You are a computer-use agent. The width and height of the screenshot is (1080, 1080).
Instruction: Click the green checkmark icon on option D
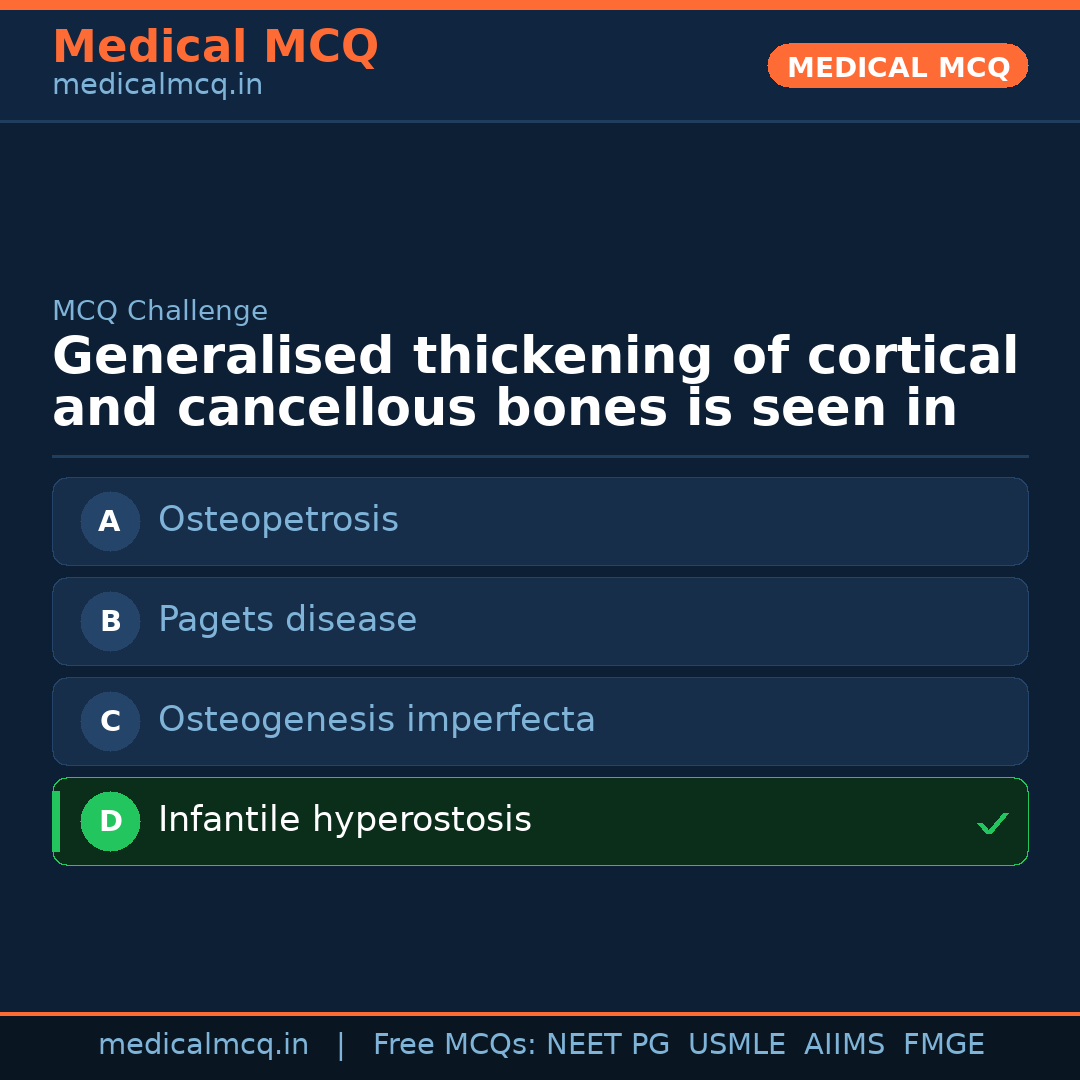(x=992, y=823)
